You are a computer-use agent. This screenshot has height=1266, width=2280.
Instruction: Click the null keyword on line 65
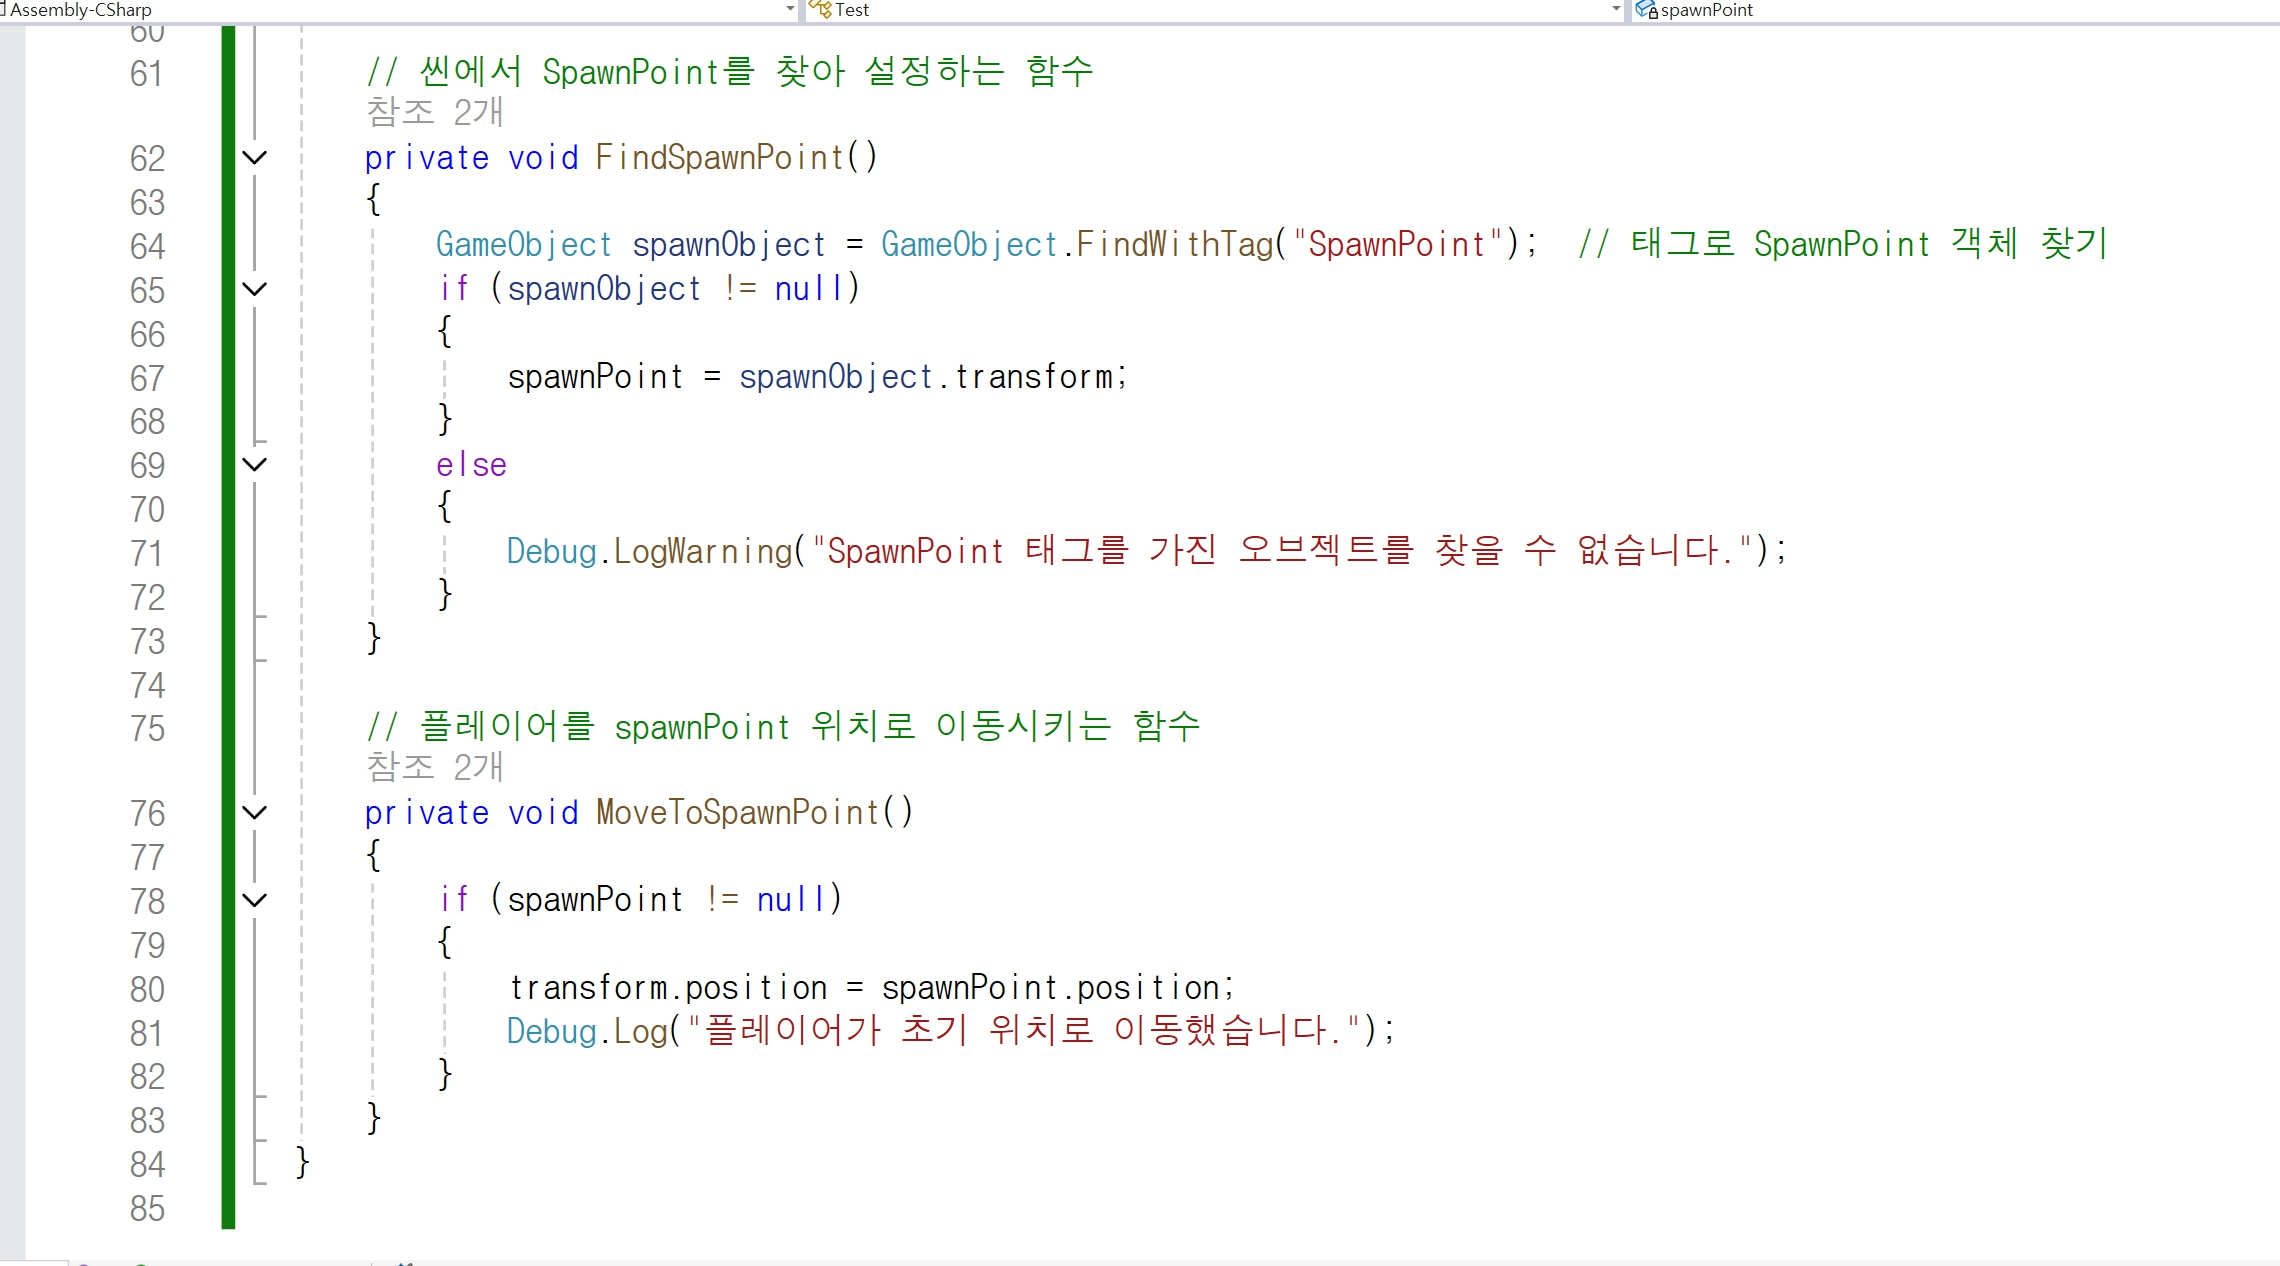(809, 289)
